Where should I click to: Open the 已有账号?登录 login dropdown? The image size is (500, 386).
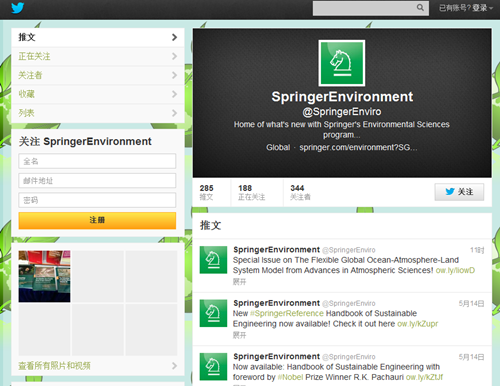click(466, 8)
